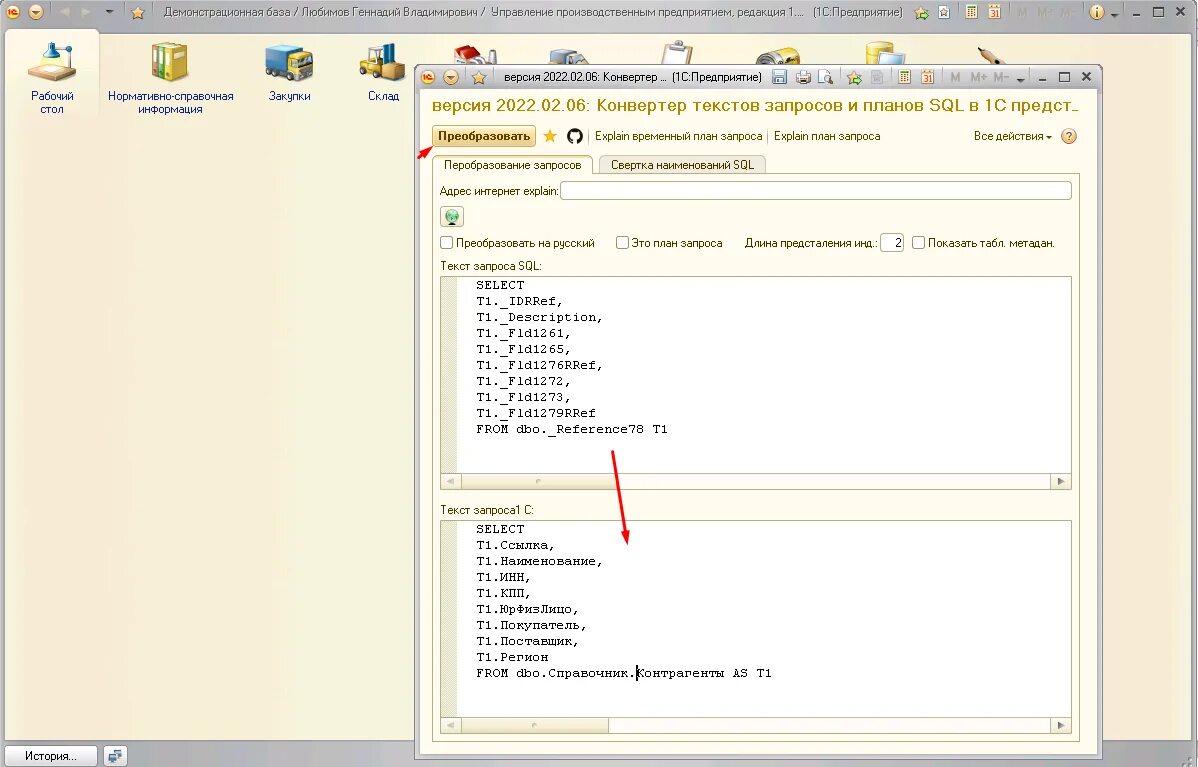Focus the Адрес интернет explain field
Screen dimensions: 1198x767
pos(815,191)
